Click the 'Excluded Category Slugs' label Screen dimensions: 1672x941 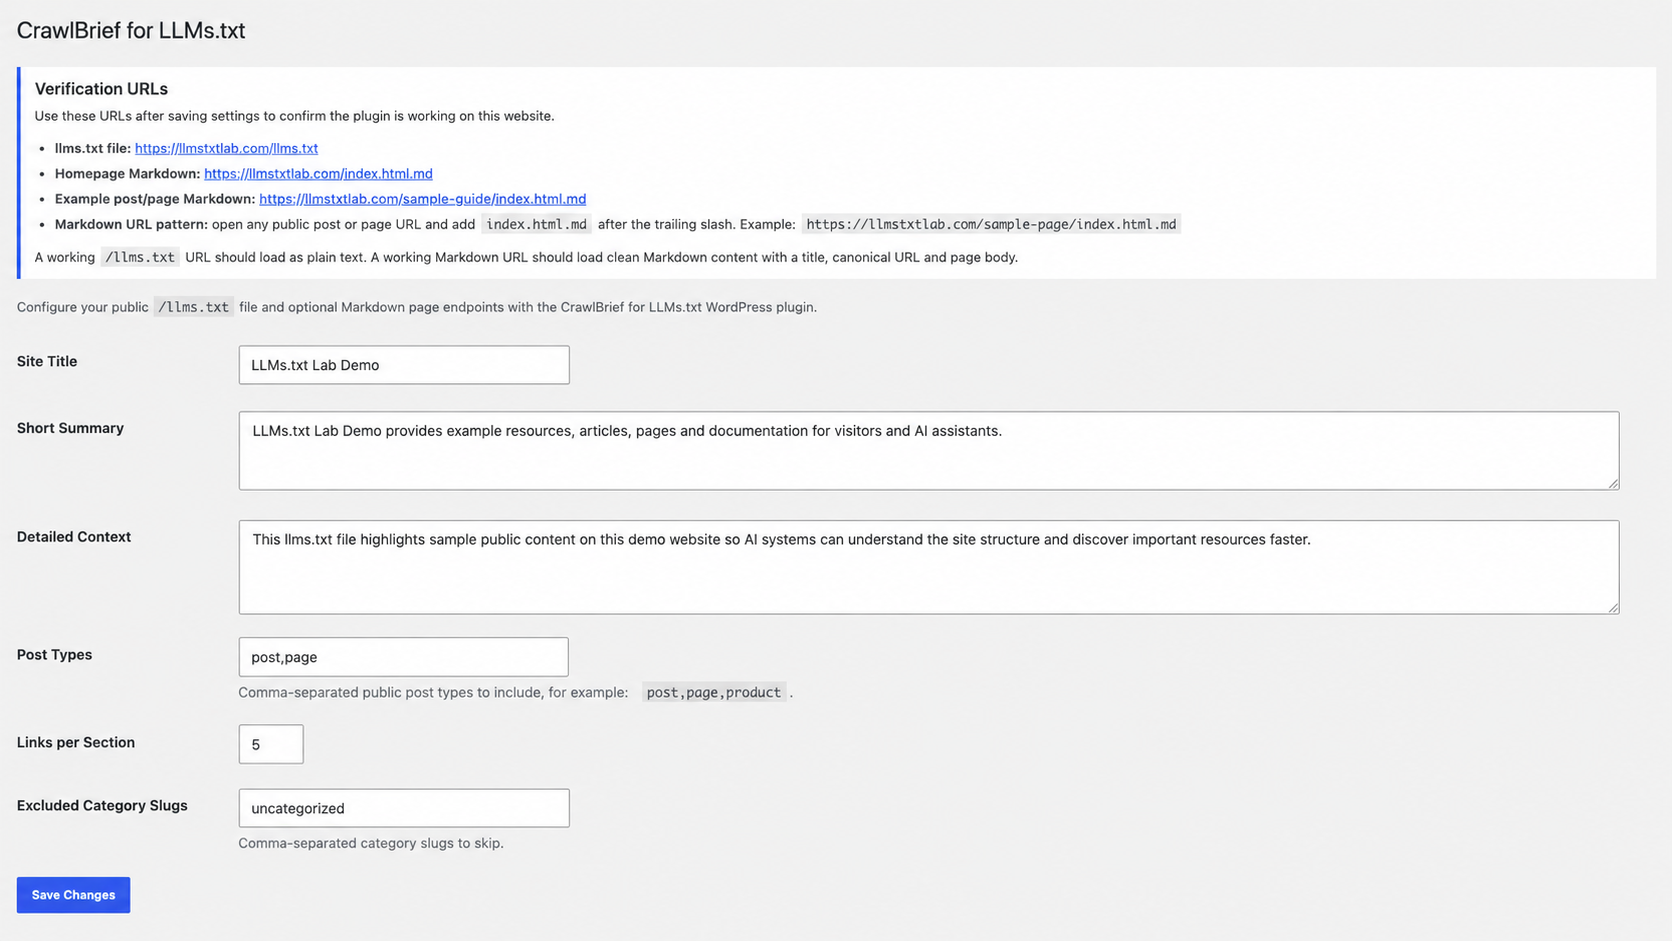click(x=102, y=805)
